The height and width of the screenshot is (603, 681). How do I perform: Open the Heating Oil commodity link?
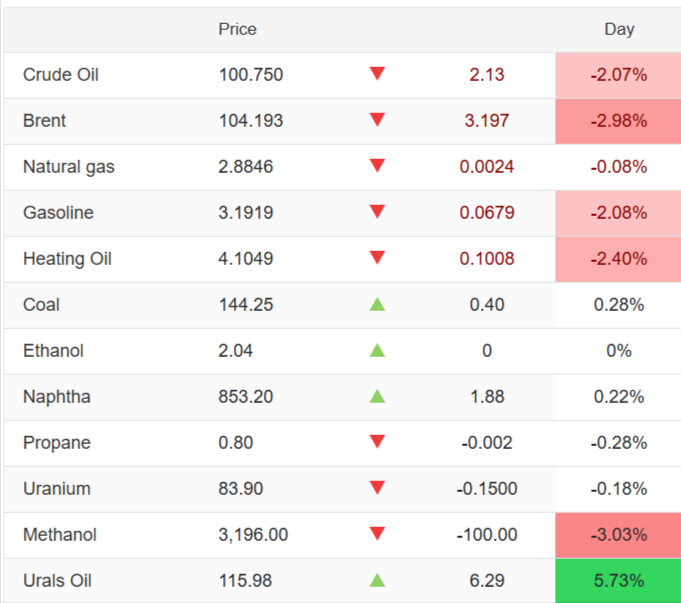(x=67, y=259)
